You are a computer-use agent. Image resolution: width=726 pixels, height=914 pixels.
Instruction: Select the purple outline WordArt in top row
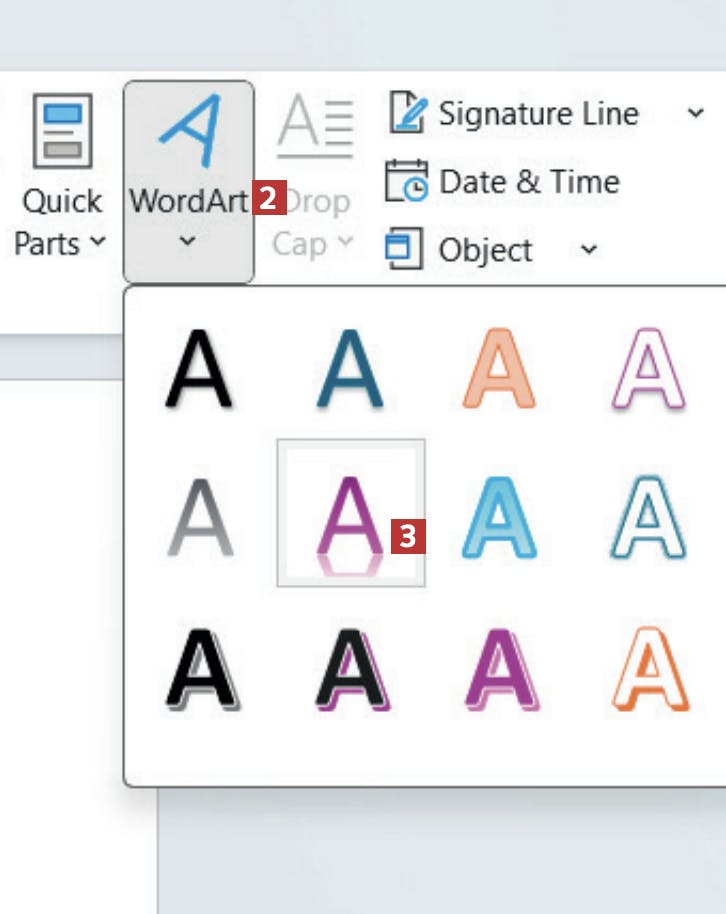coord(649,372)
